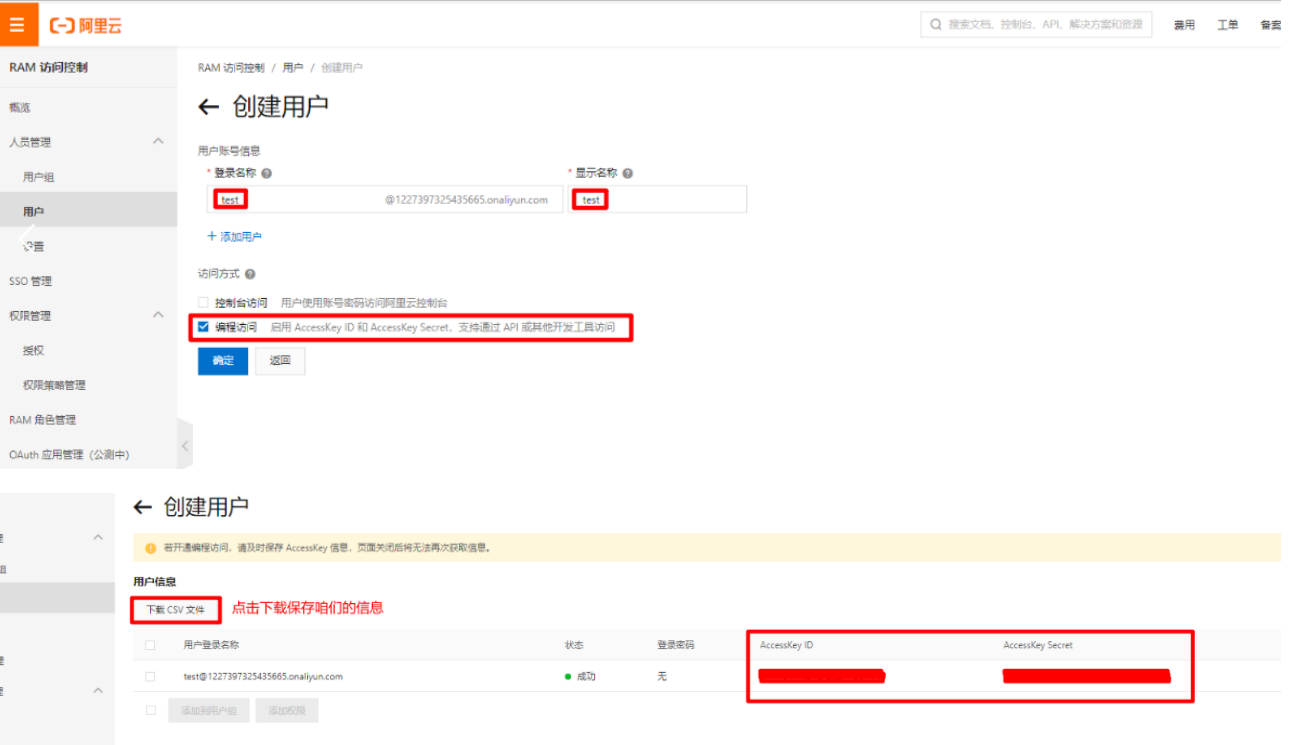Click the 成功 status text
This screenshot has width=1289, height=745.
pyautogui.click(x=585, y=677)
